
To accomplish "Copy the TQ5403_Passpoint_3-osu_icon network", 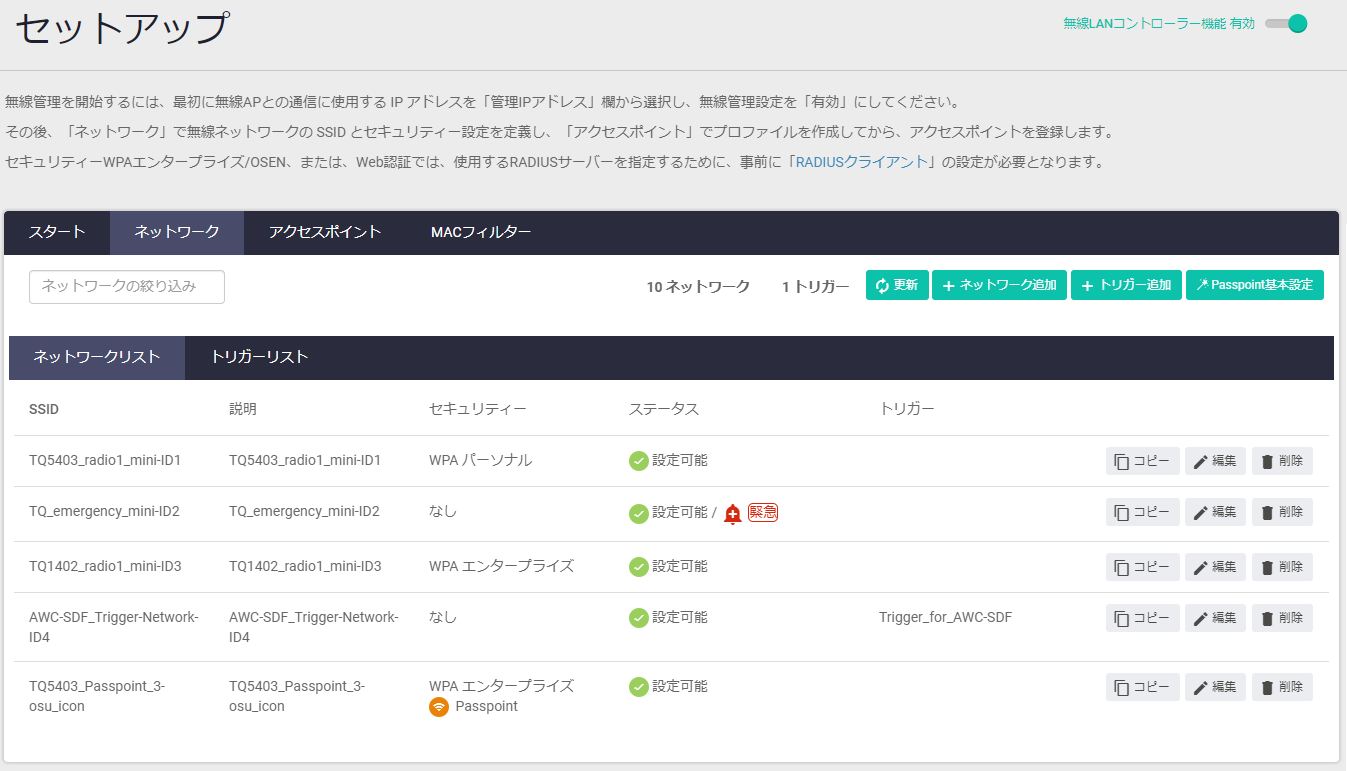I will point(1142,687).
